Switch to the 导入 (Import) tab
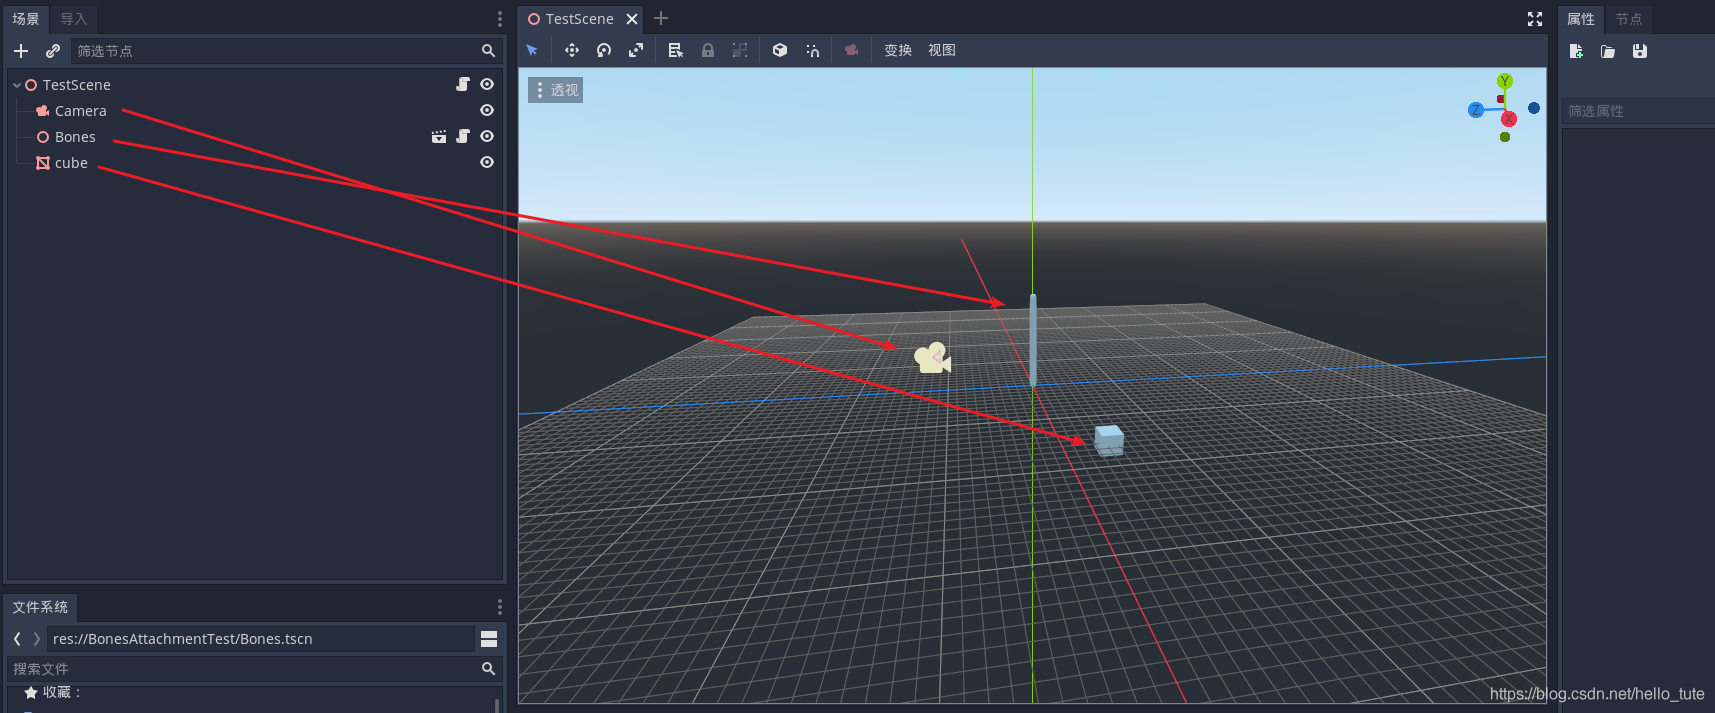 (x=74, y=19)
